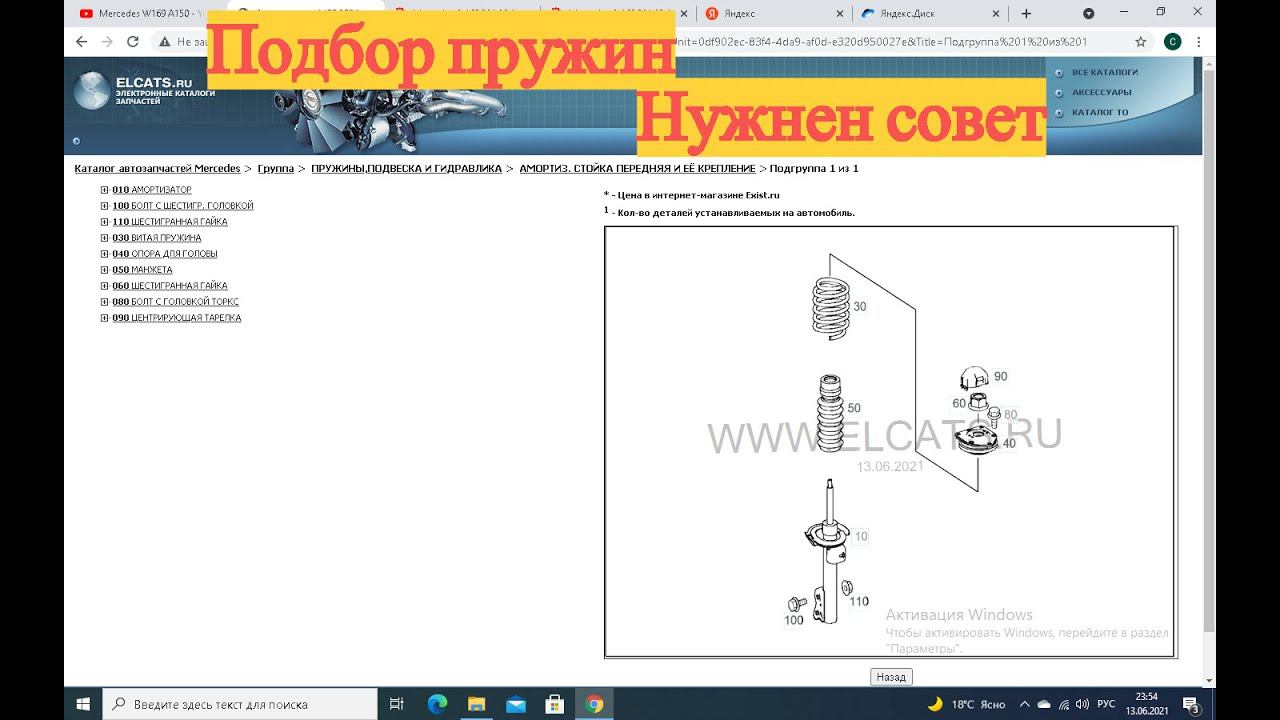This screenshot has width=1280, height=720.
Task: Open the 050 МАНЖЕТА part link
Action: click(x=142, y=270)
